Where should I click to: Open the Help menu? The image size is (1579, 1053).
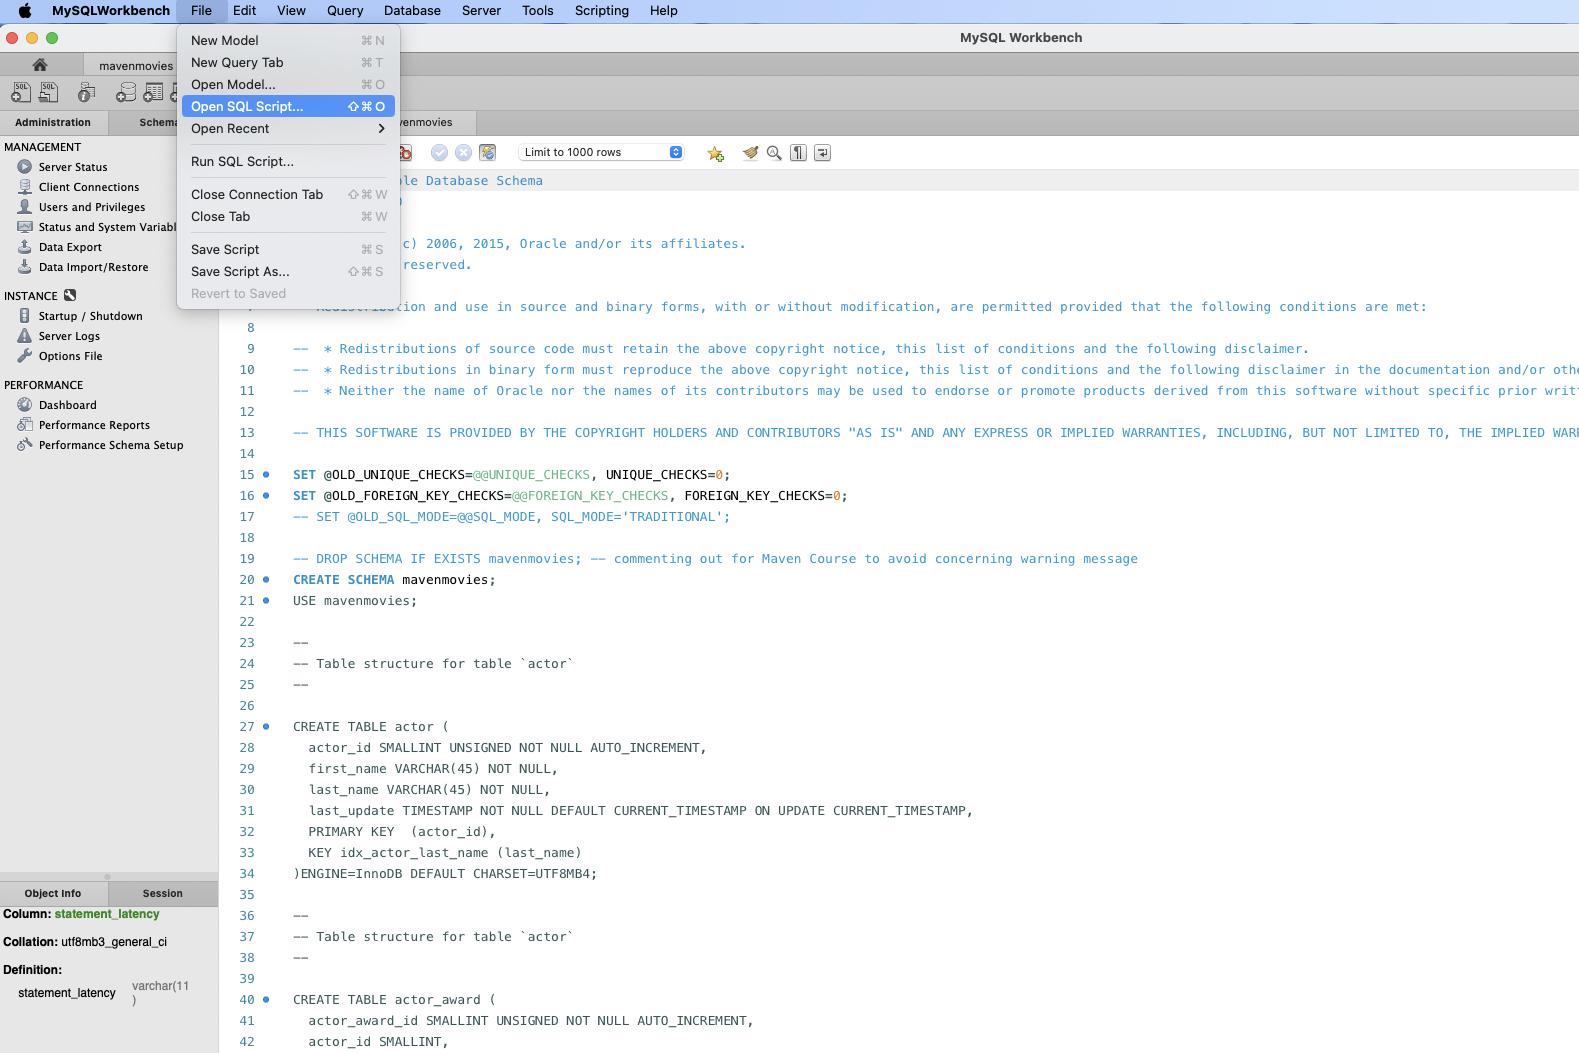tap(664, 10)
